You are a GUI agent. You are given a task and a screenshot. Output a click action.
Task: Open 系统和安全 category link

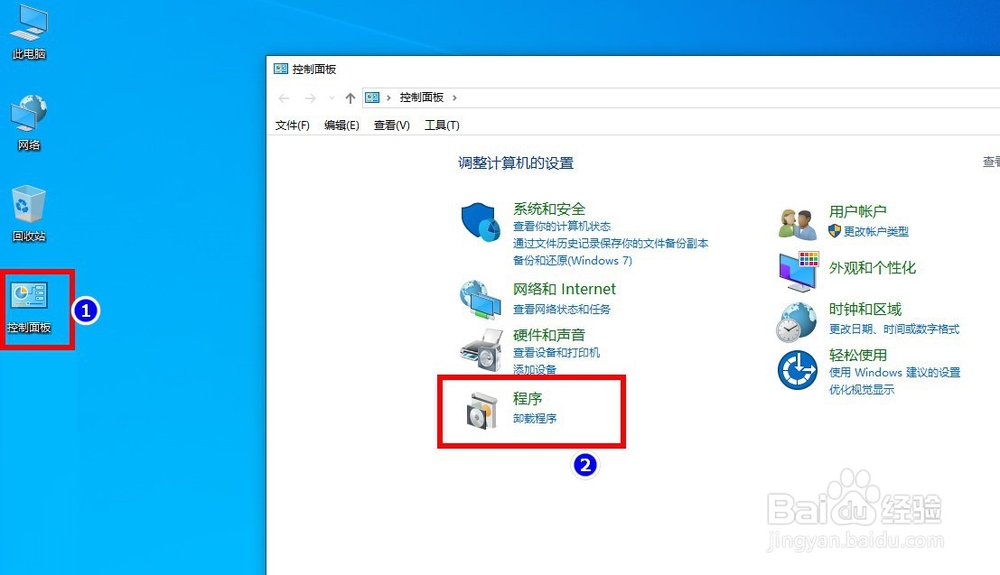pos(549,209)
